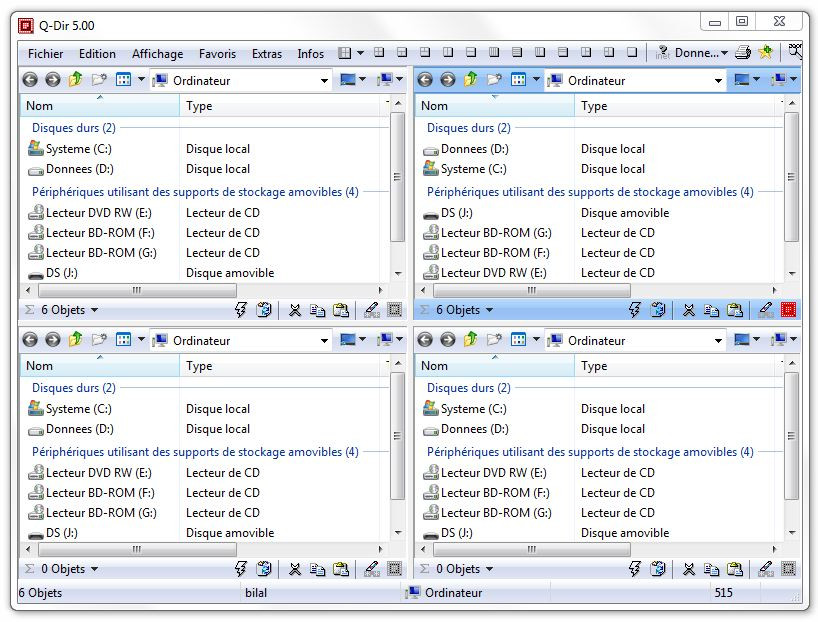Expand the Ordinateur address dropdown in top-left pane

[x=324, y=81]
